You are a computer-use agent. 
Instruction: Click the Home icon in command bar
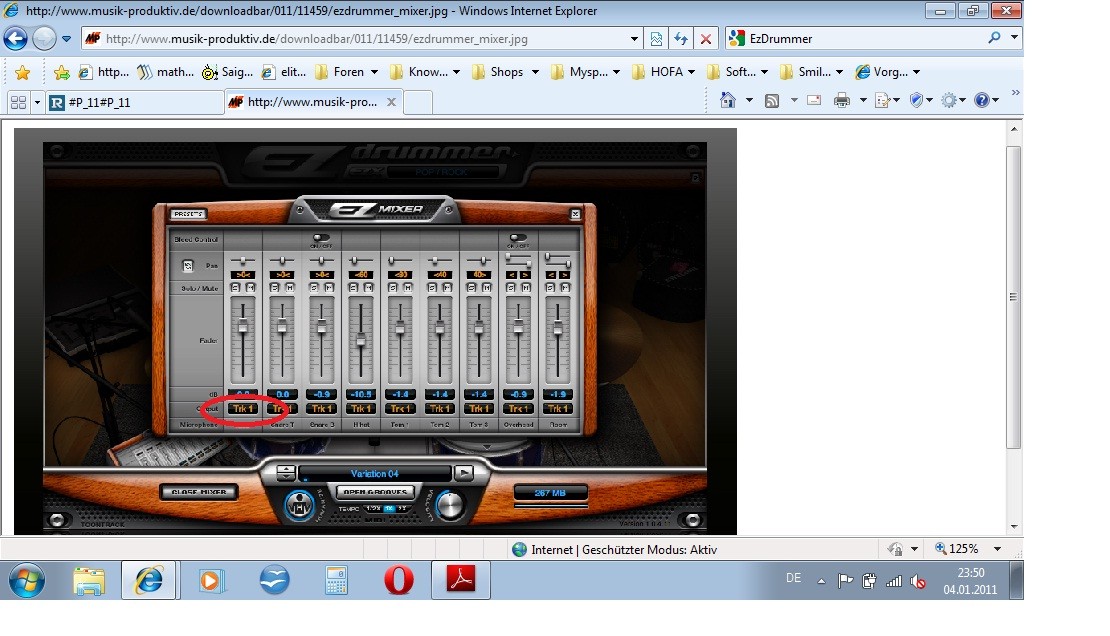coord(728,100)
